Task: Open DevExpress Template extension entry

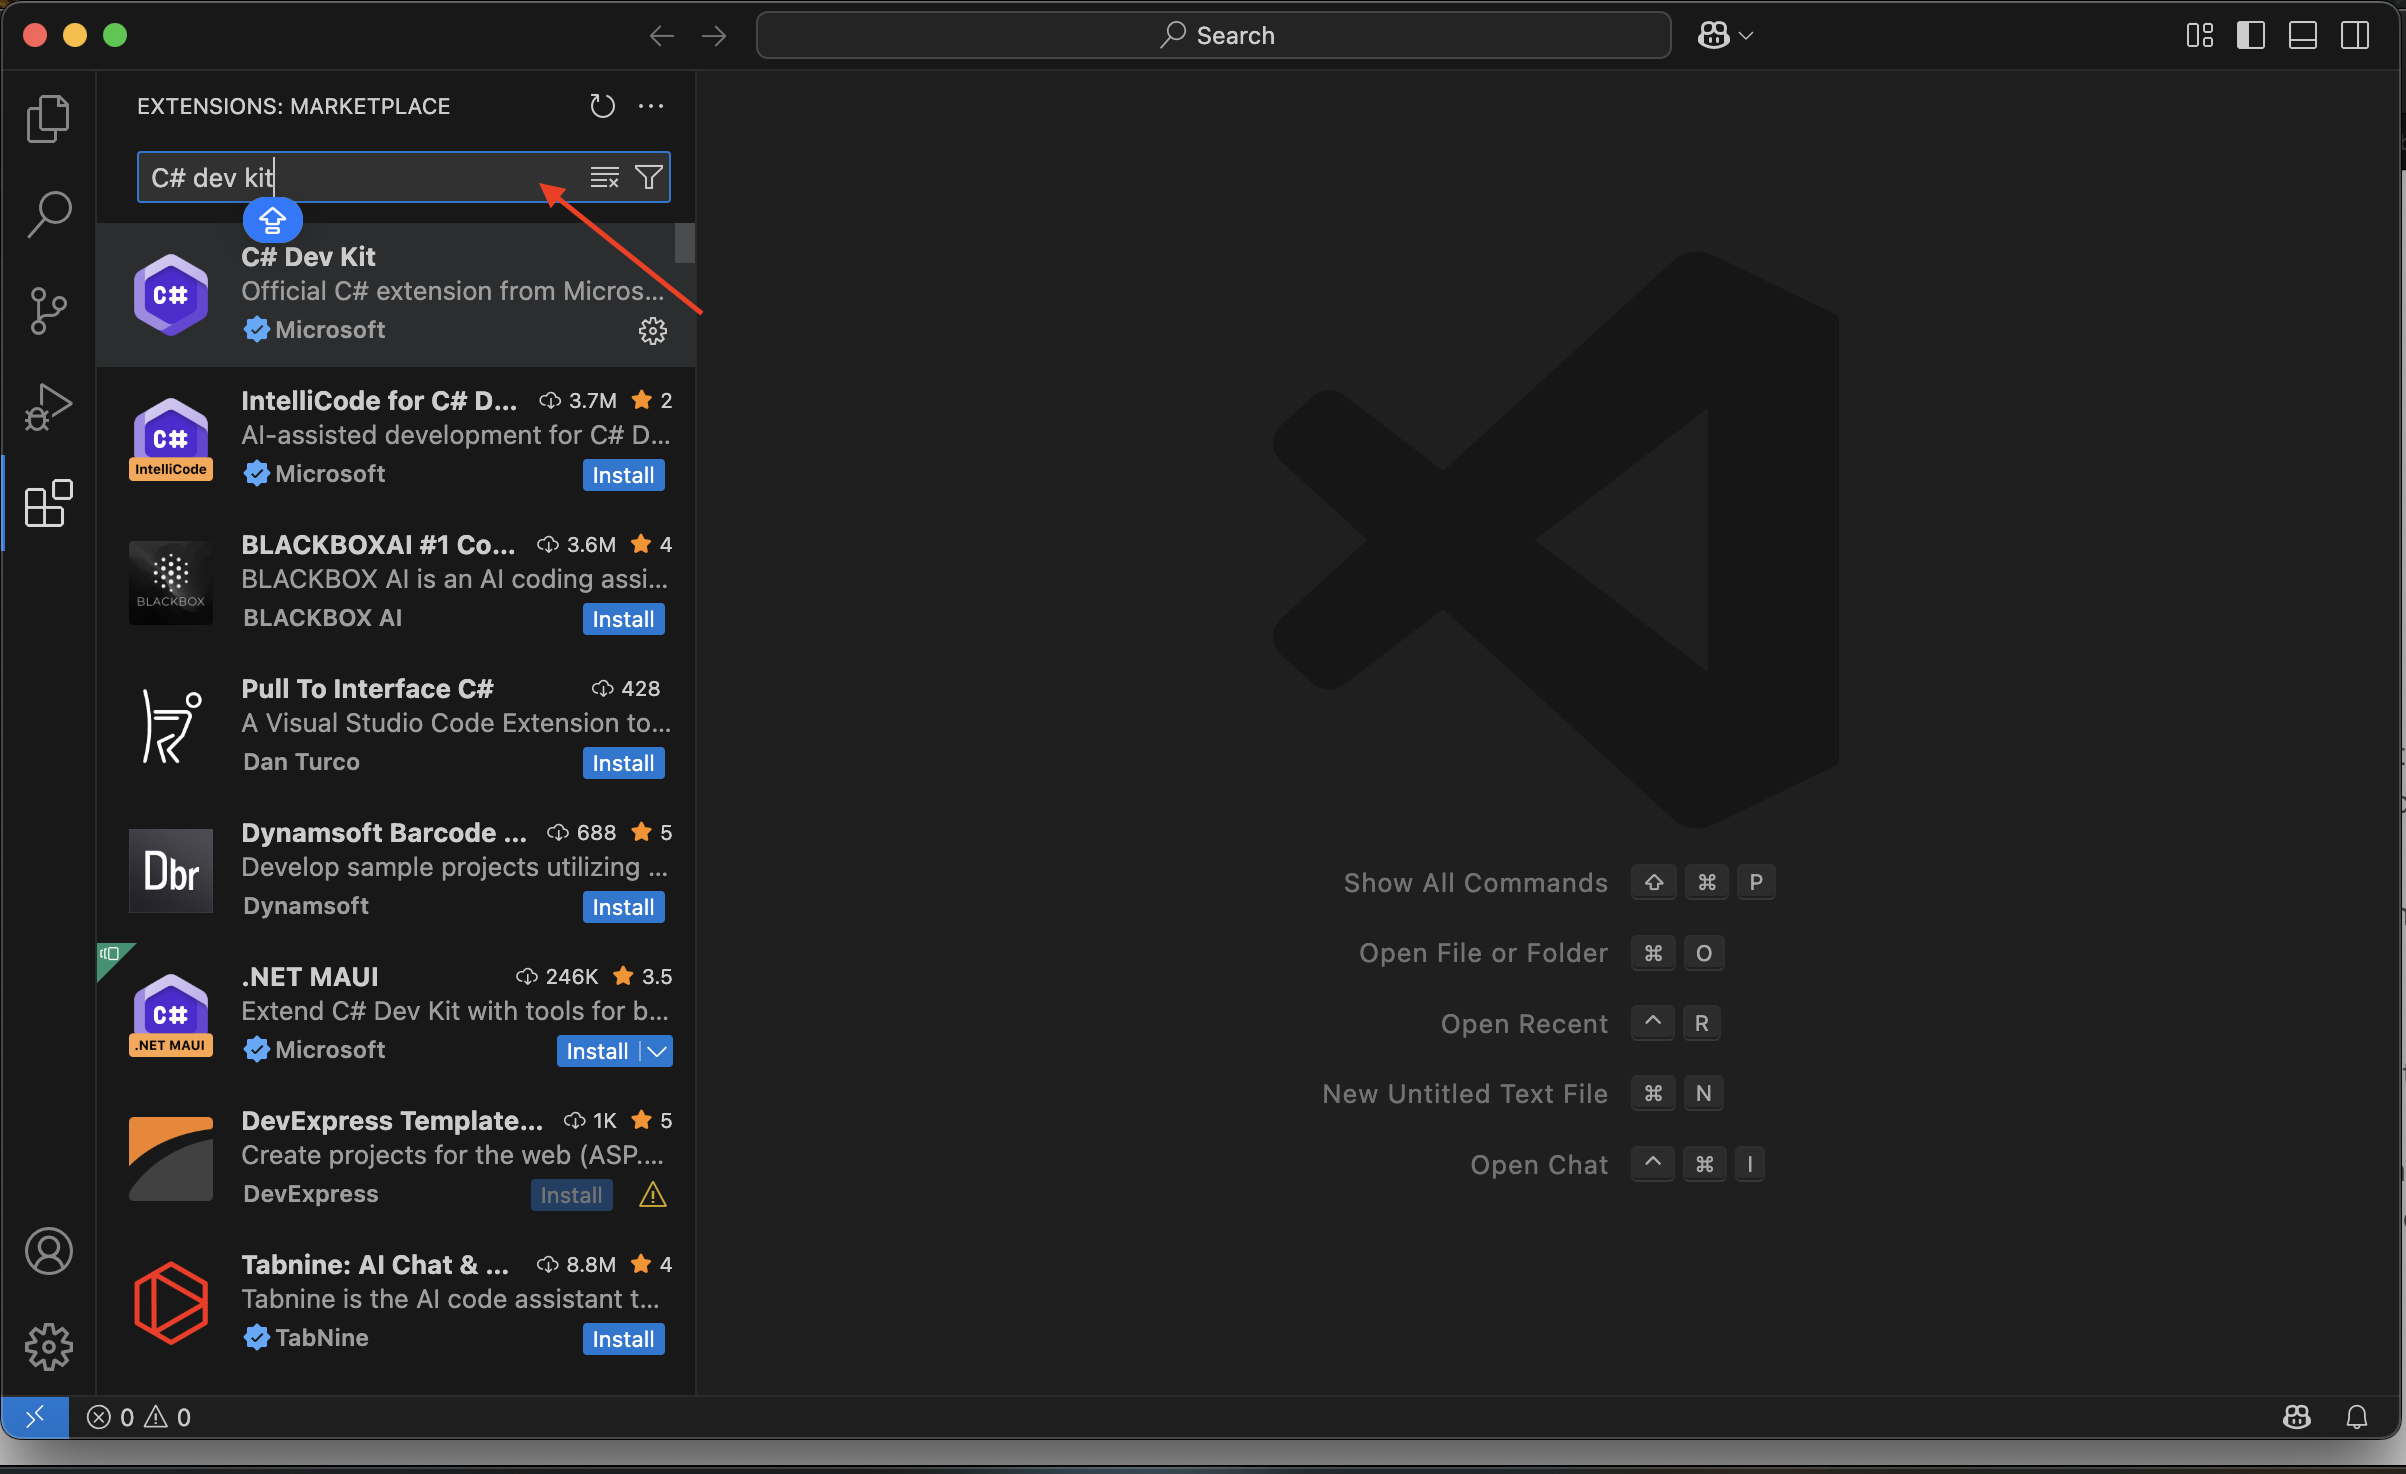Action: tap(396, 1158)
